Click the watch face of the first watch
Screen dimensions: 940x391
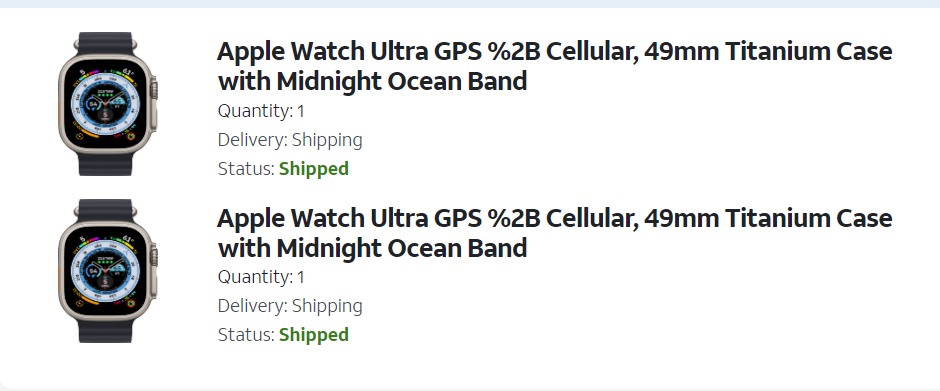106,104
